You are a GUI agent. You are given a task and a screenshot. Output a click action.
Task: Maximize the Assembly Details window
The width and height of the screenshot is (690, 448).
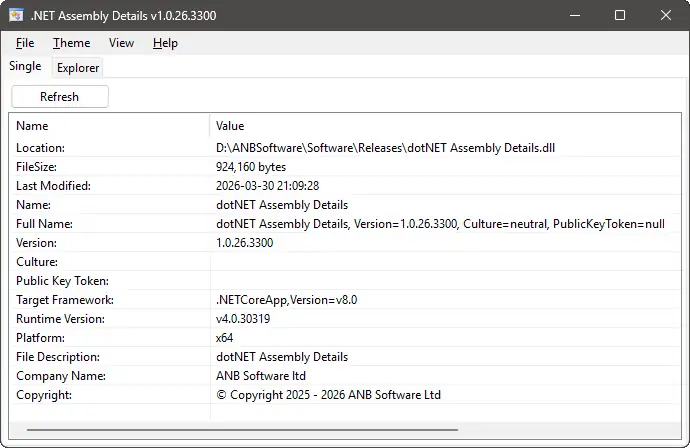click(620, 15)
